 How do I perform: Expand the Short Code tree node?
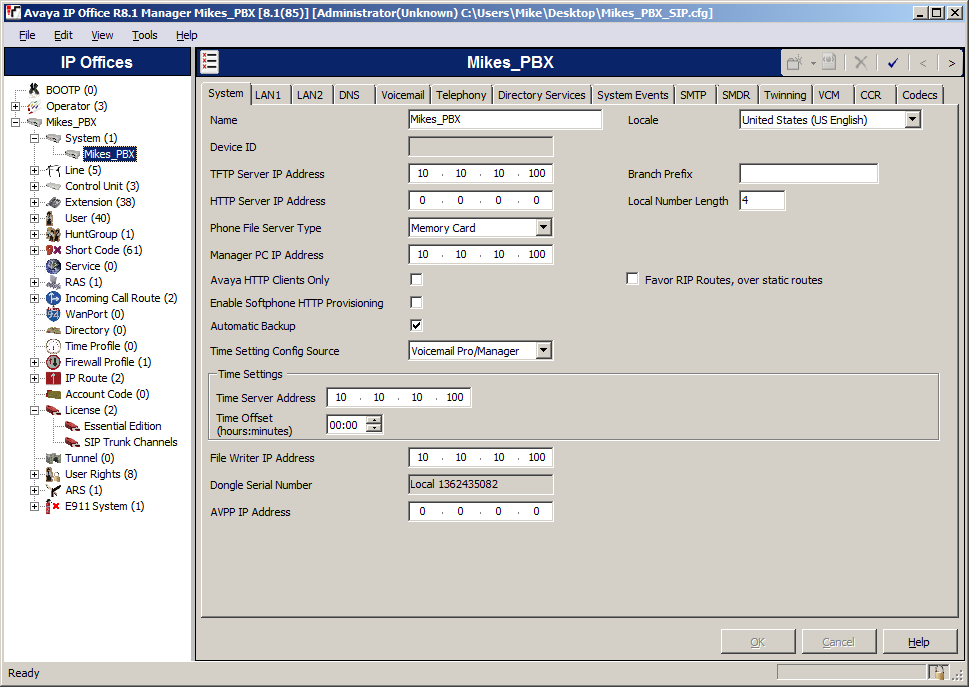(35, 250)
